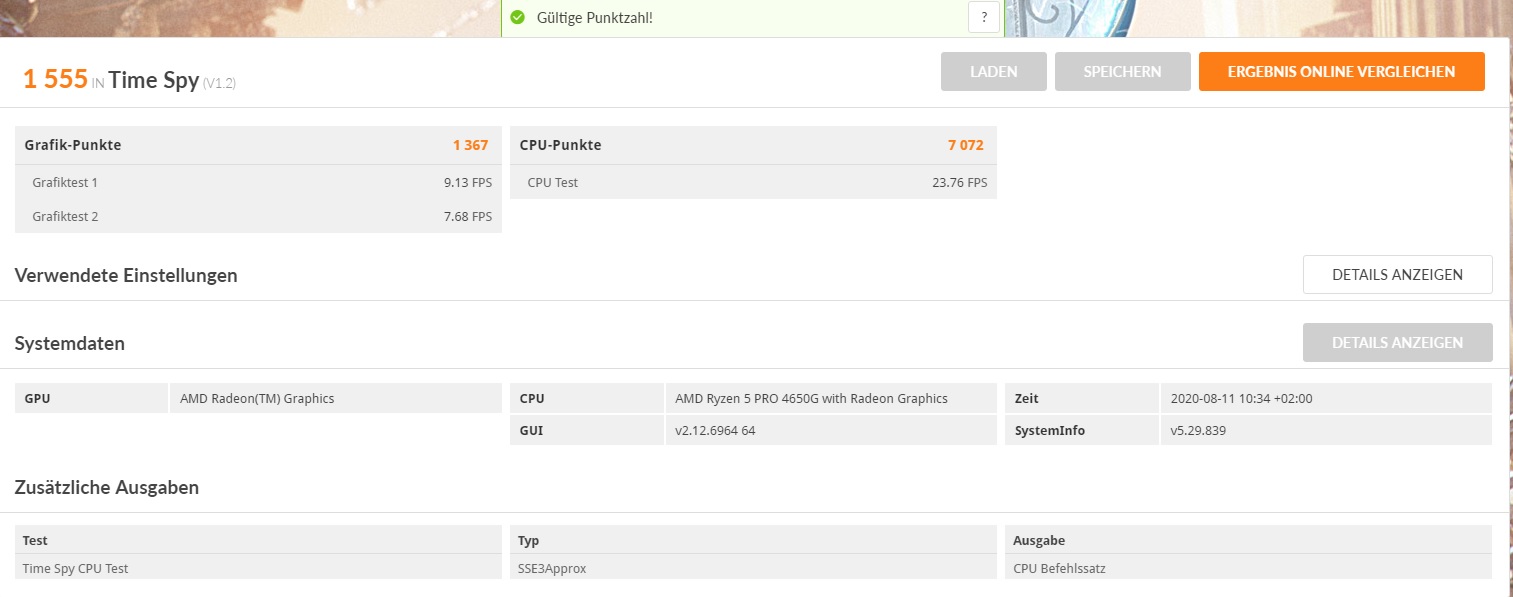This screenshot has height=597, width=1513.
Task: Click the CPU Test row label
Action: (553, 183)
